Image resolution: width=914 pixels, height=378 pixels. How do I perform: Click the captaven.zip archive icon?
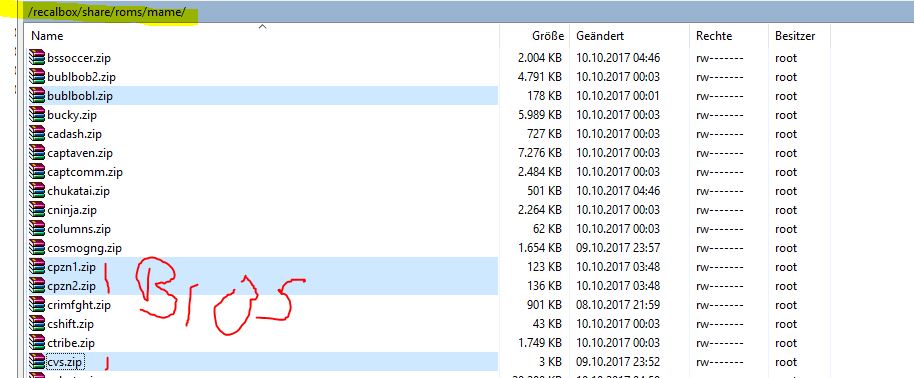click(37, 153)
